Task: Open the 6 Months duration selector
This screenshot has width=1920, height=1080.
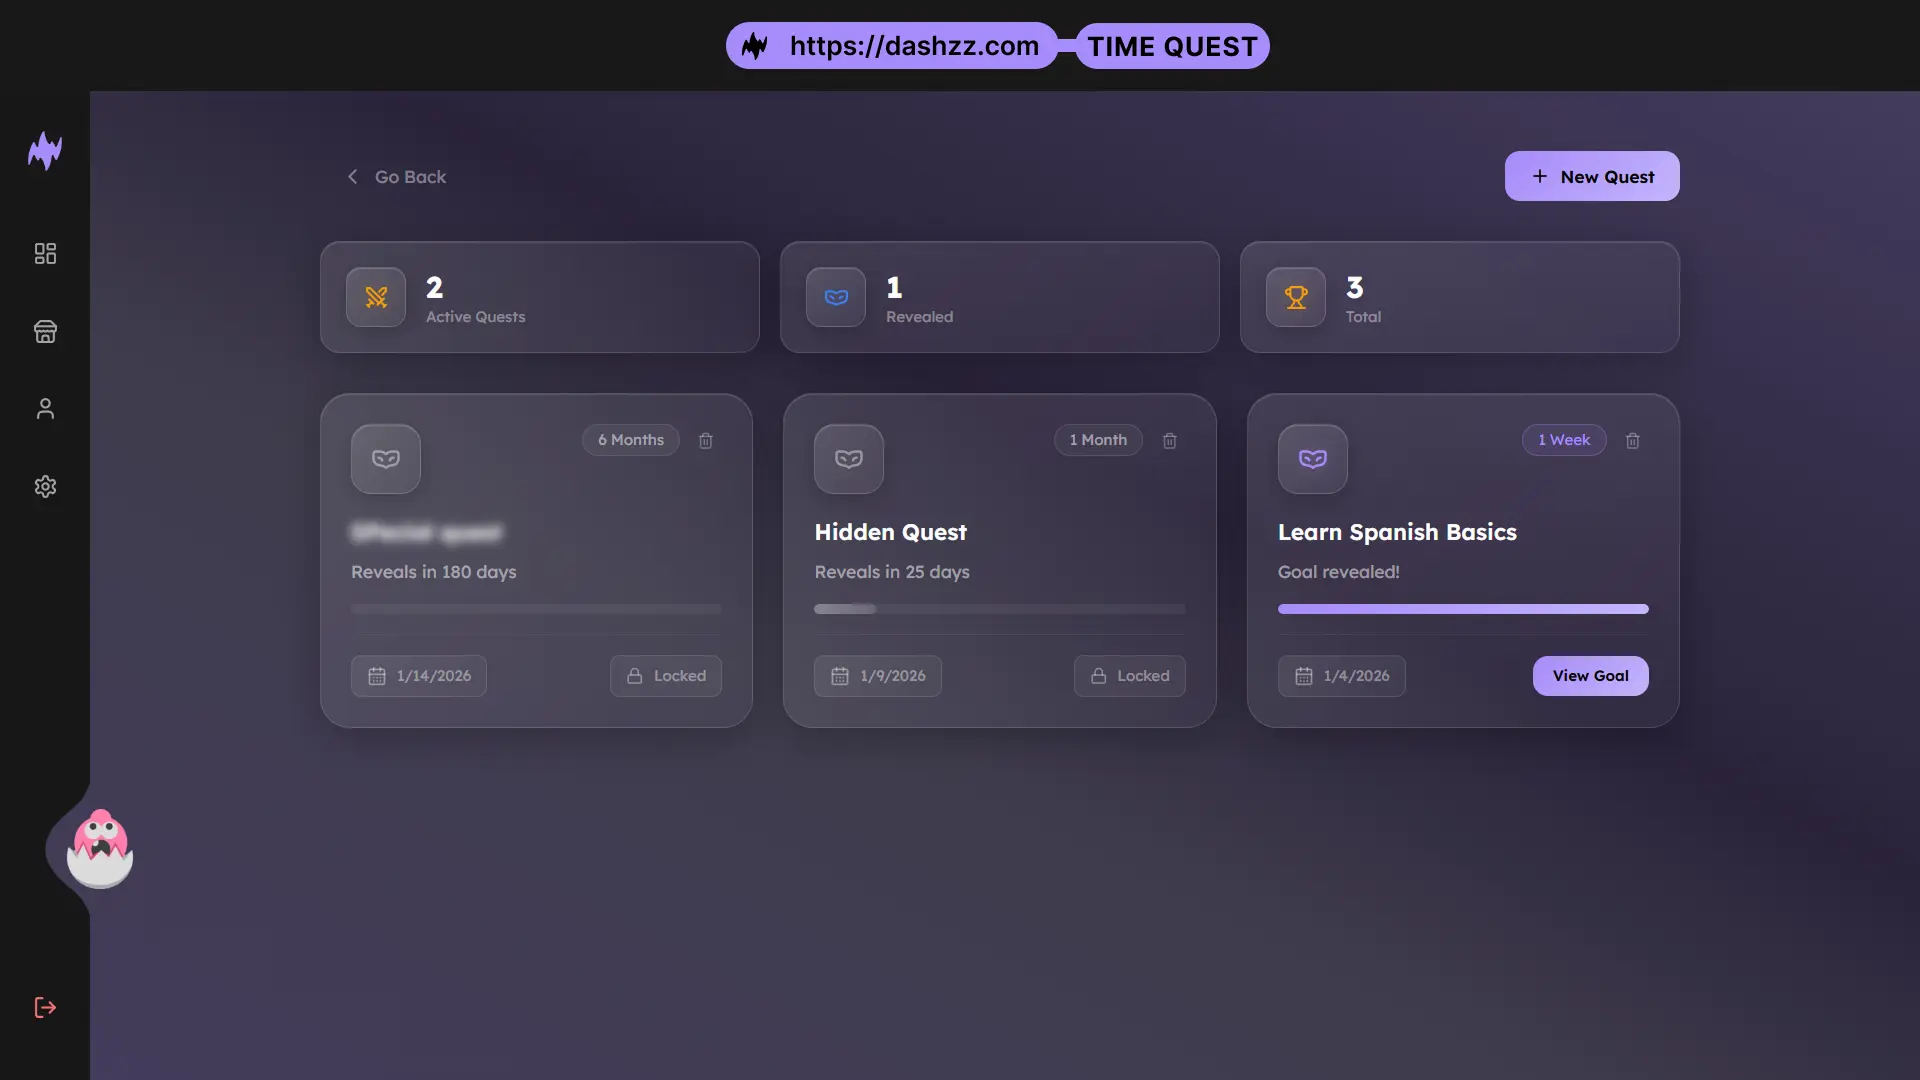Action: tap(630, 440)
